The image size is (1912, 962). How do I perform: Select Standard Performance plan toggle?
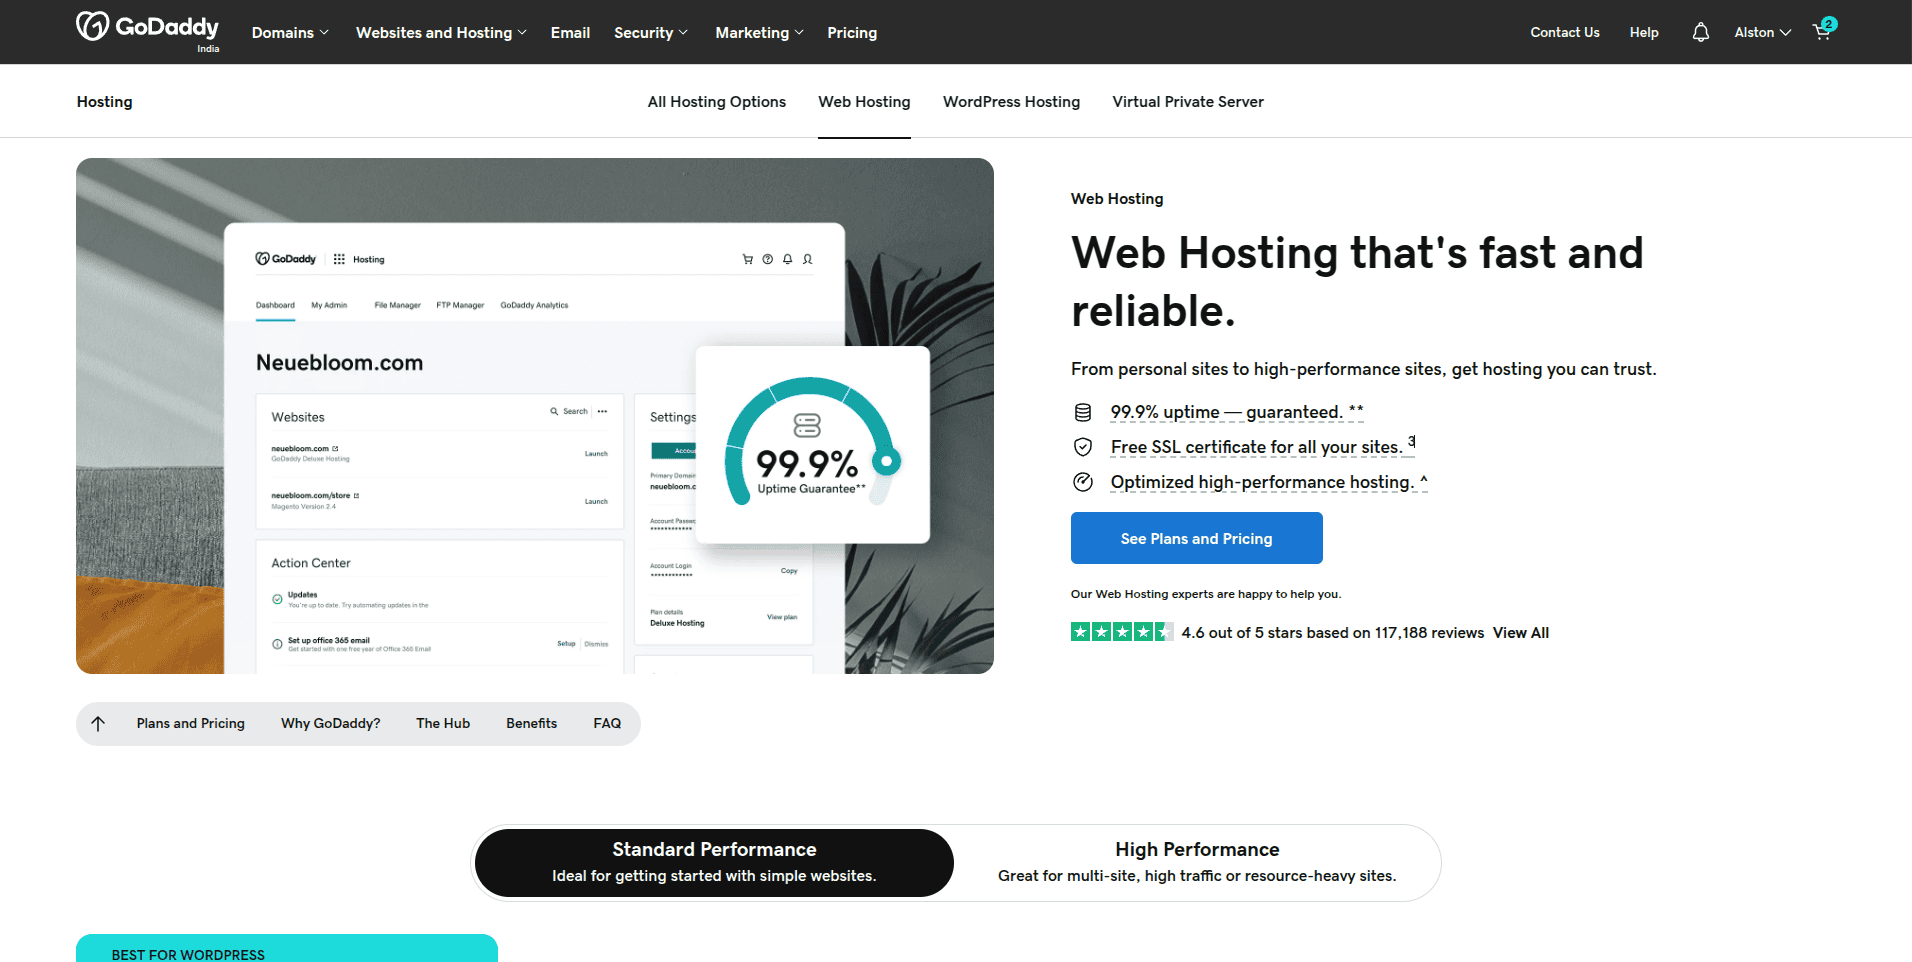pos(714,862)
